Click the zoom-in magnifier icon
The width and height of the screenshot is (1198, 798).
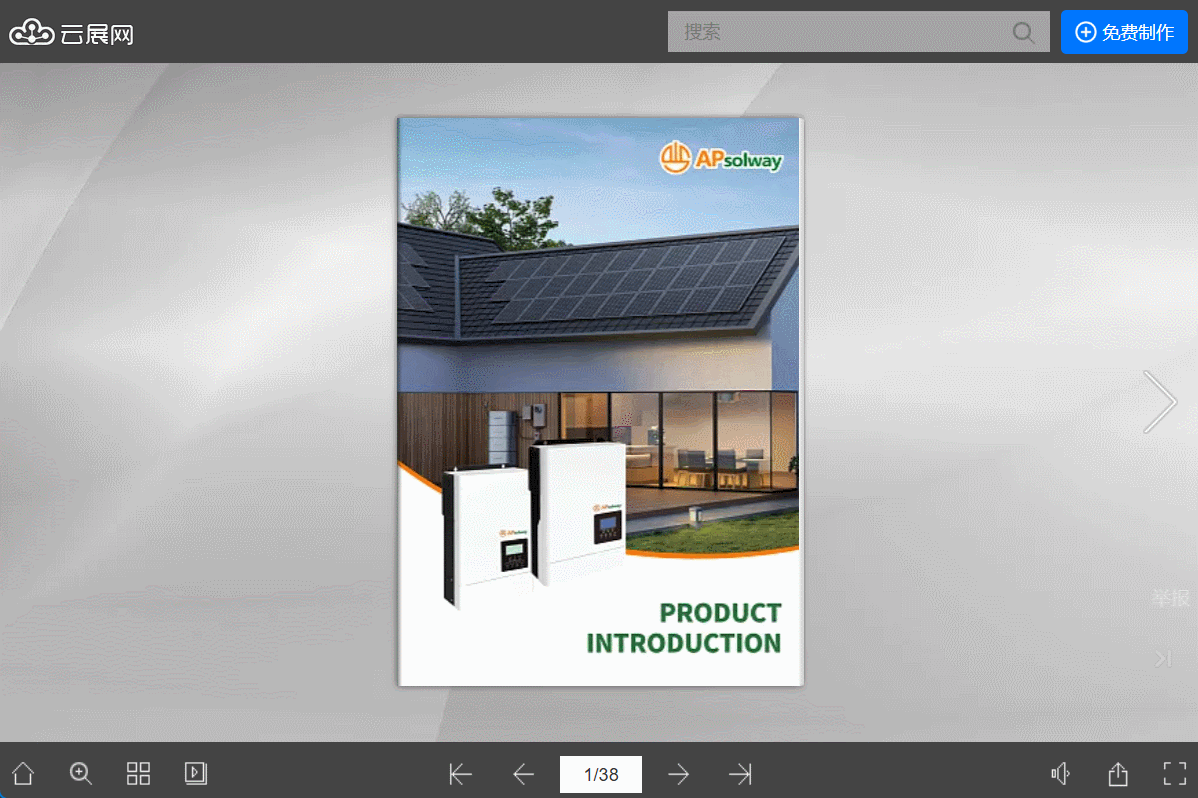(x=81, y=773)
